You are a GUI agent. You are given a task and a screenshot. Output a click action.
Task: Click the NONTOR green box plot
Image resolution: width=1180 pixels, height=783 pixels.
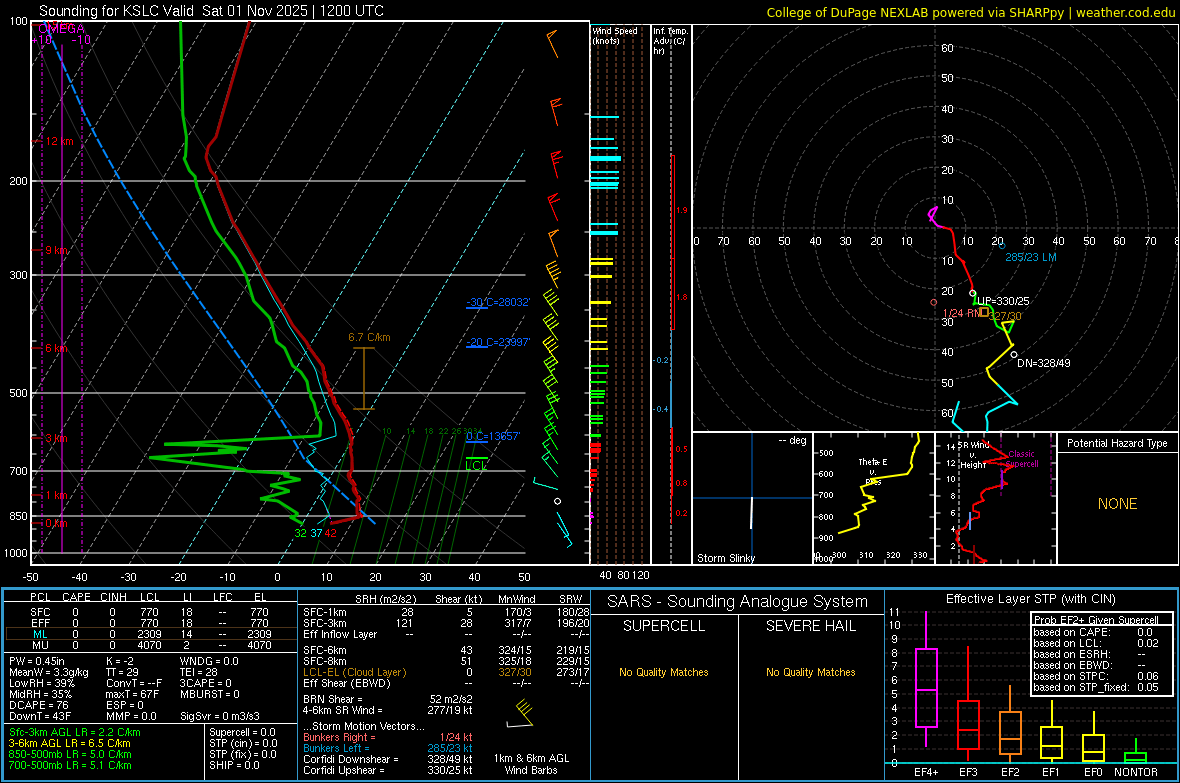coord(1136,753)
